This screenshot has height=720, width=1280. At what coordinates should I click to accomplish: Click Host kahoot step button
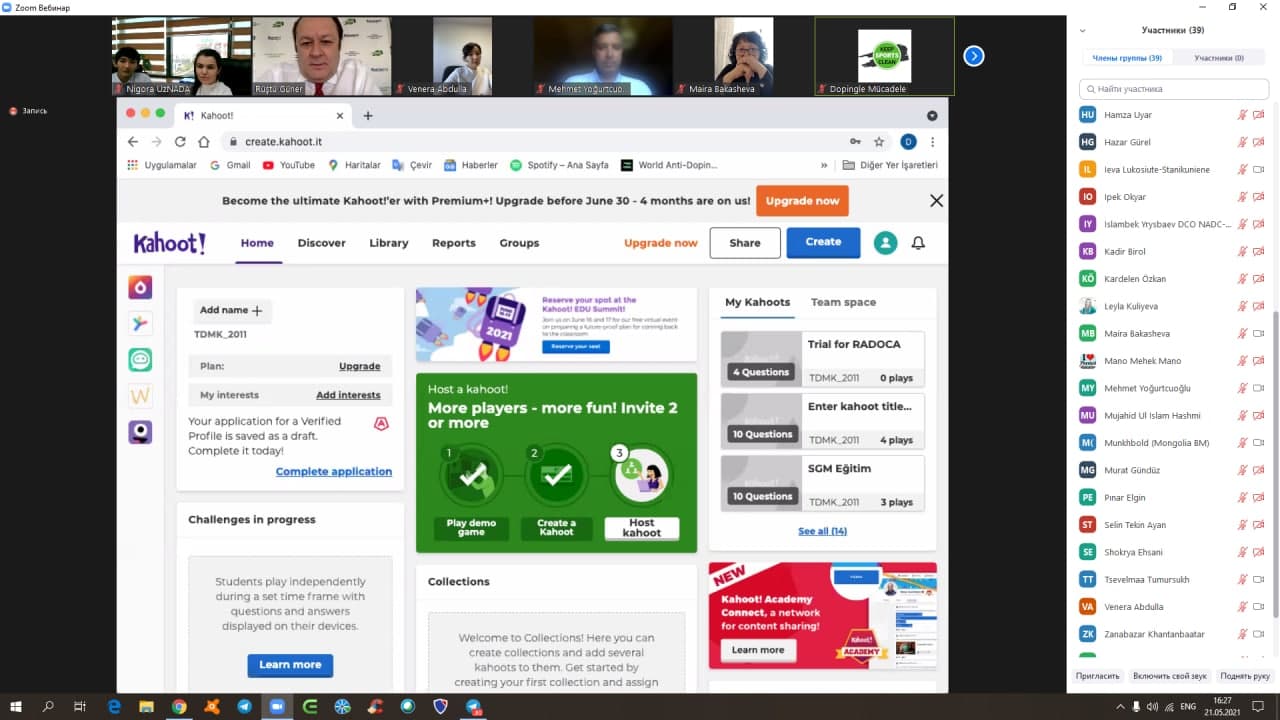click(x=642, y=528)
